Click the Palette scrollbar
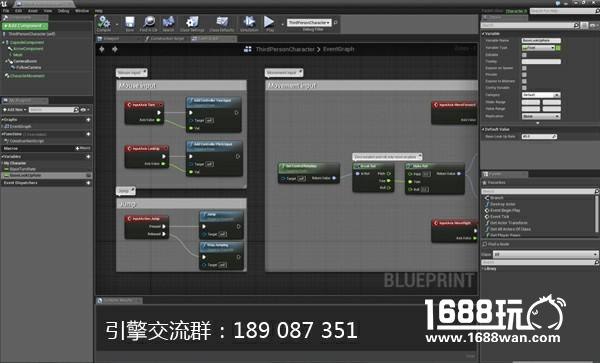Image resolution: width=600 pixels, height=363 pixels. click(x=597, y=214)
